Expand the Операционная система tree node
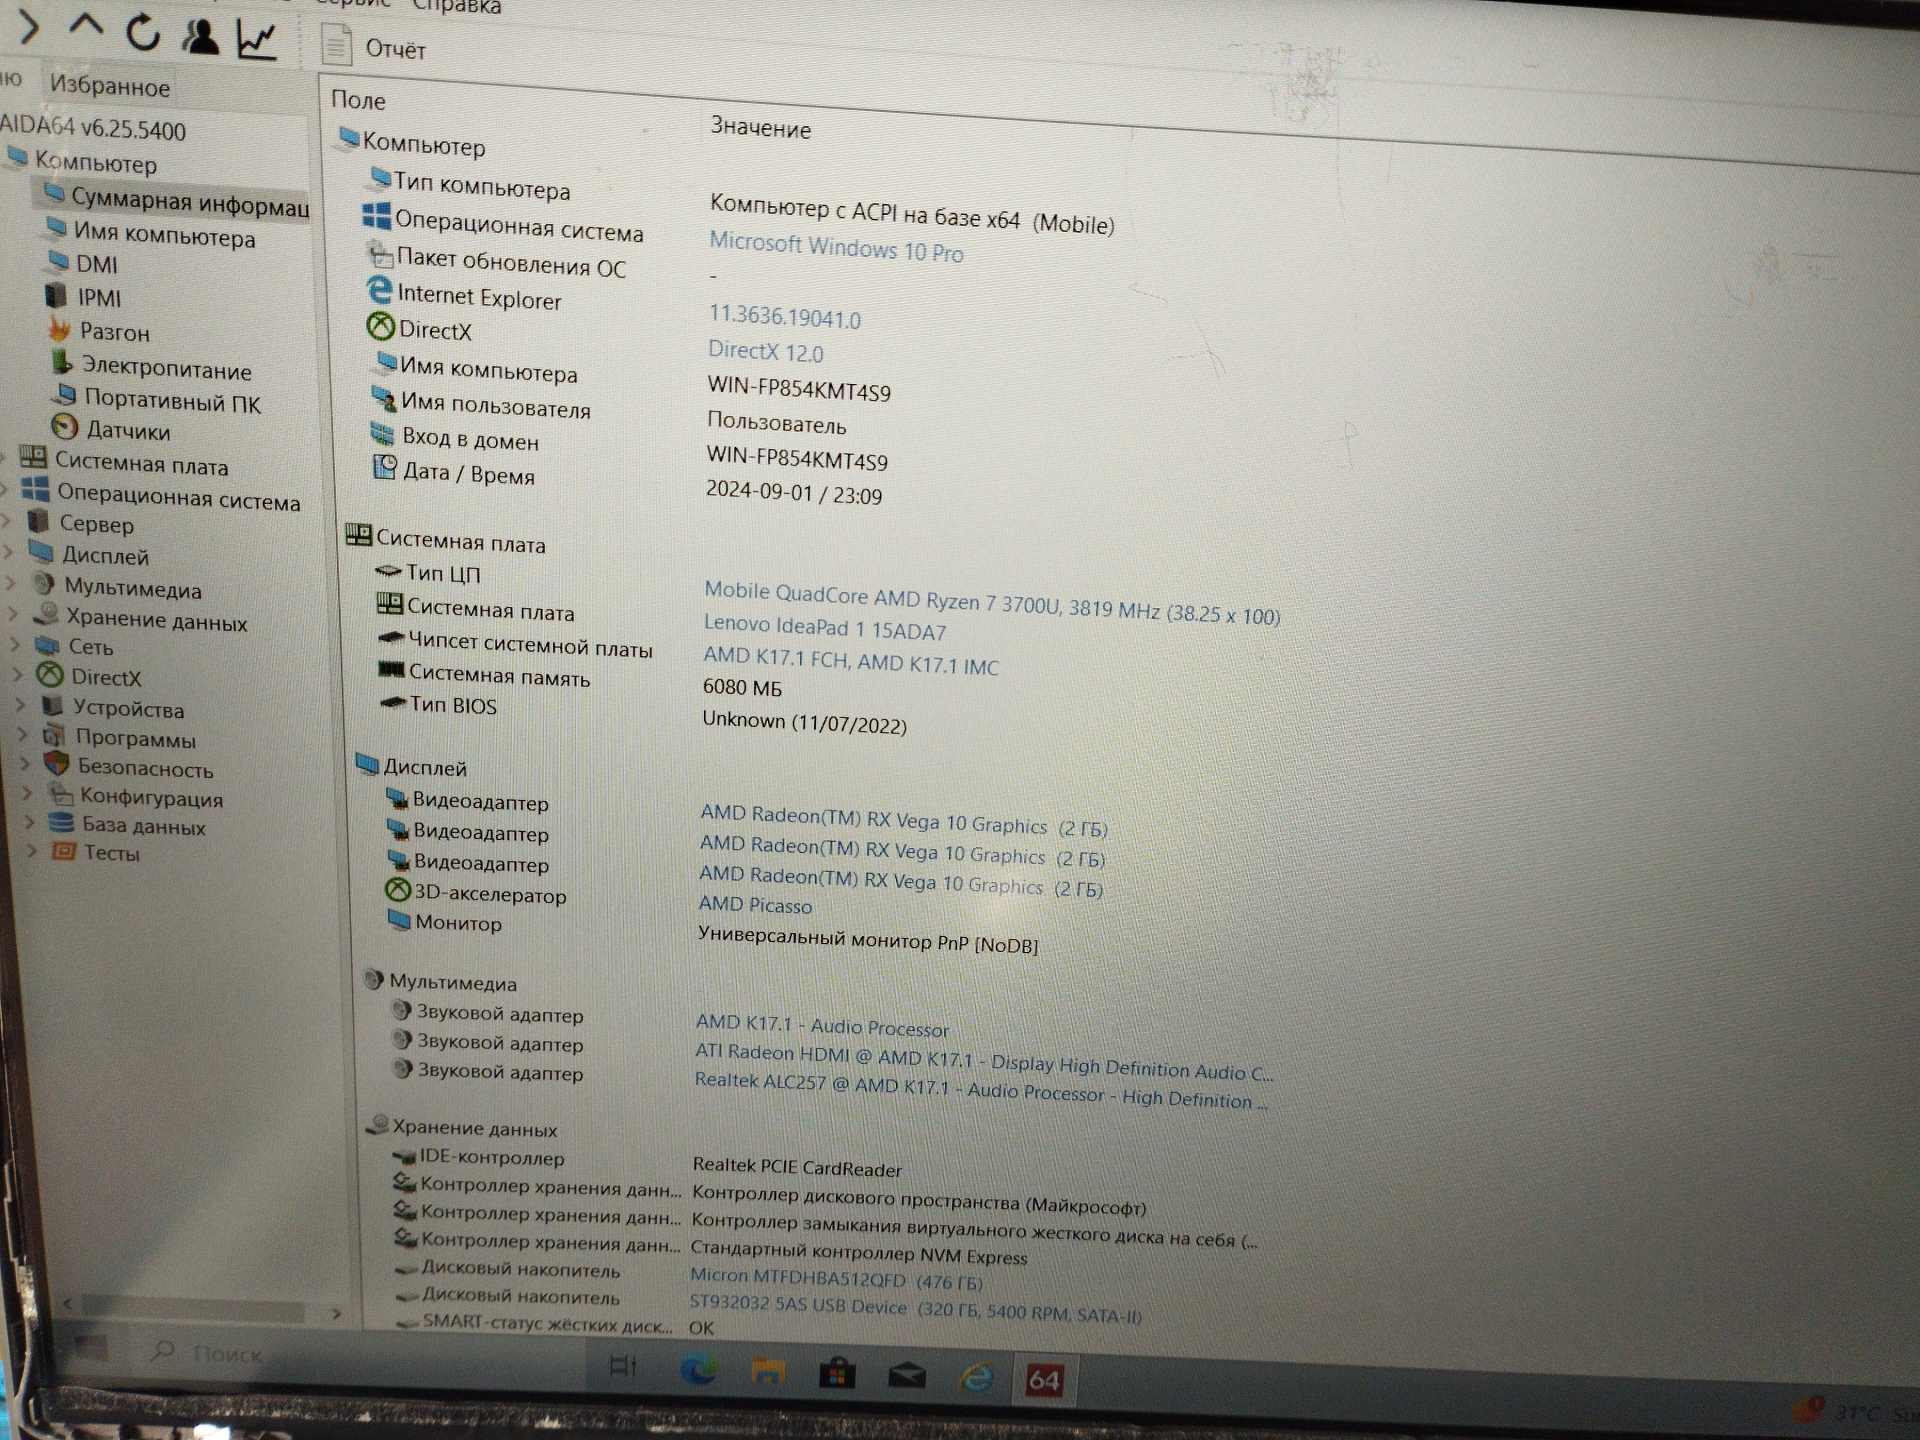 (6, 490)
